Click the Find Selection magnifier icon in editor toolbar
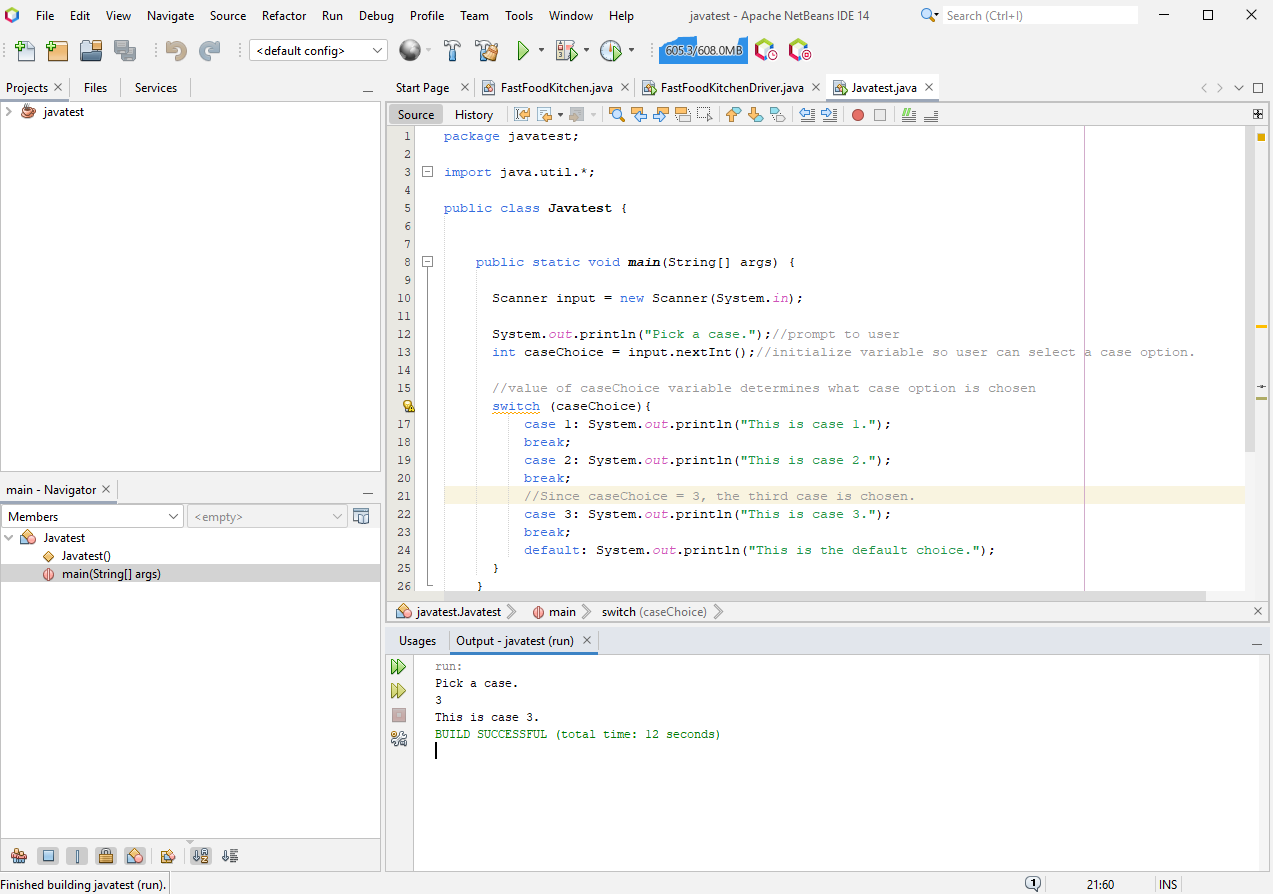The width and height of the screenshot is (1273, 894). tap(617, 115)
